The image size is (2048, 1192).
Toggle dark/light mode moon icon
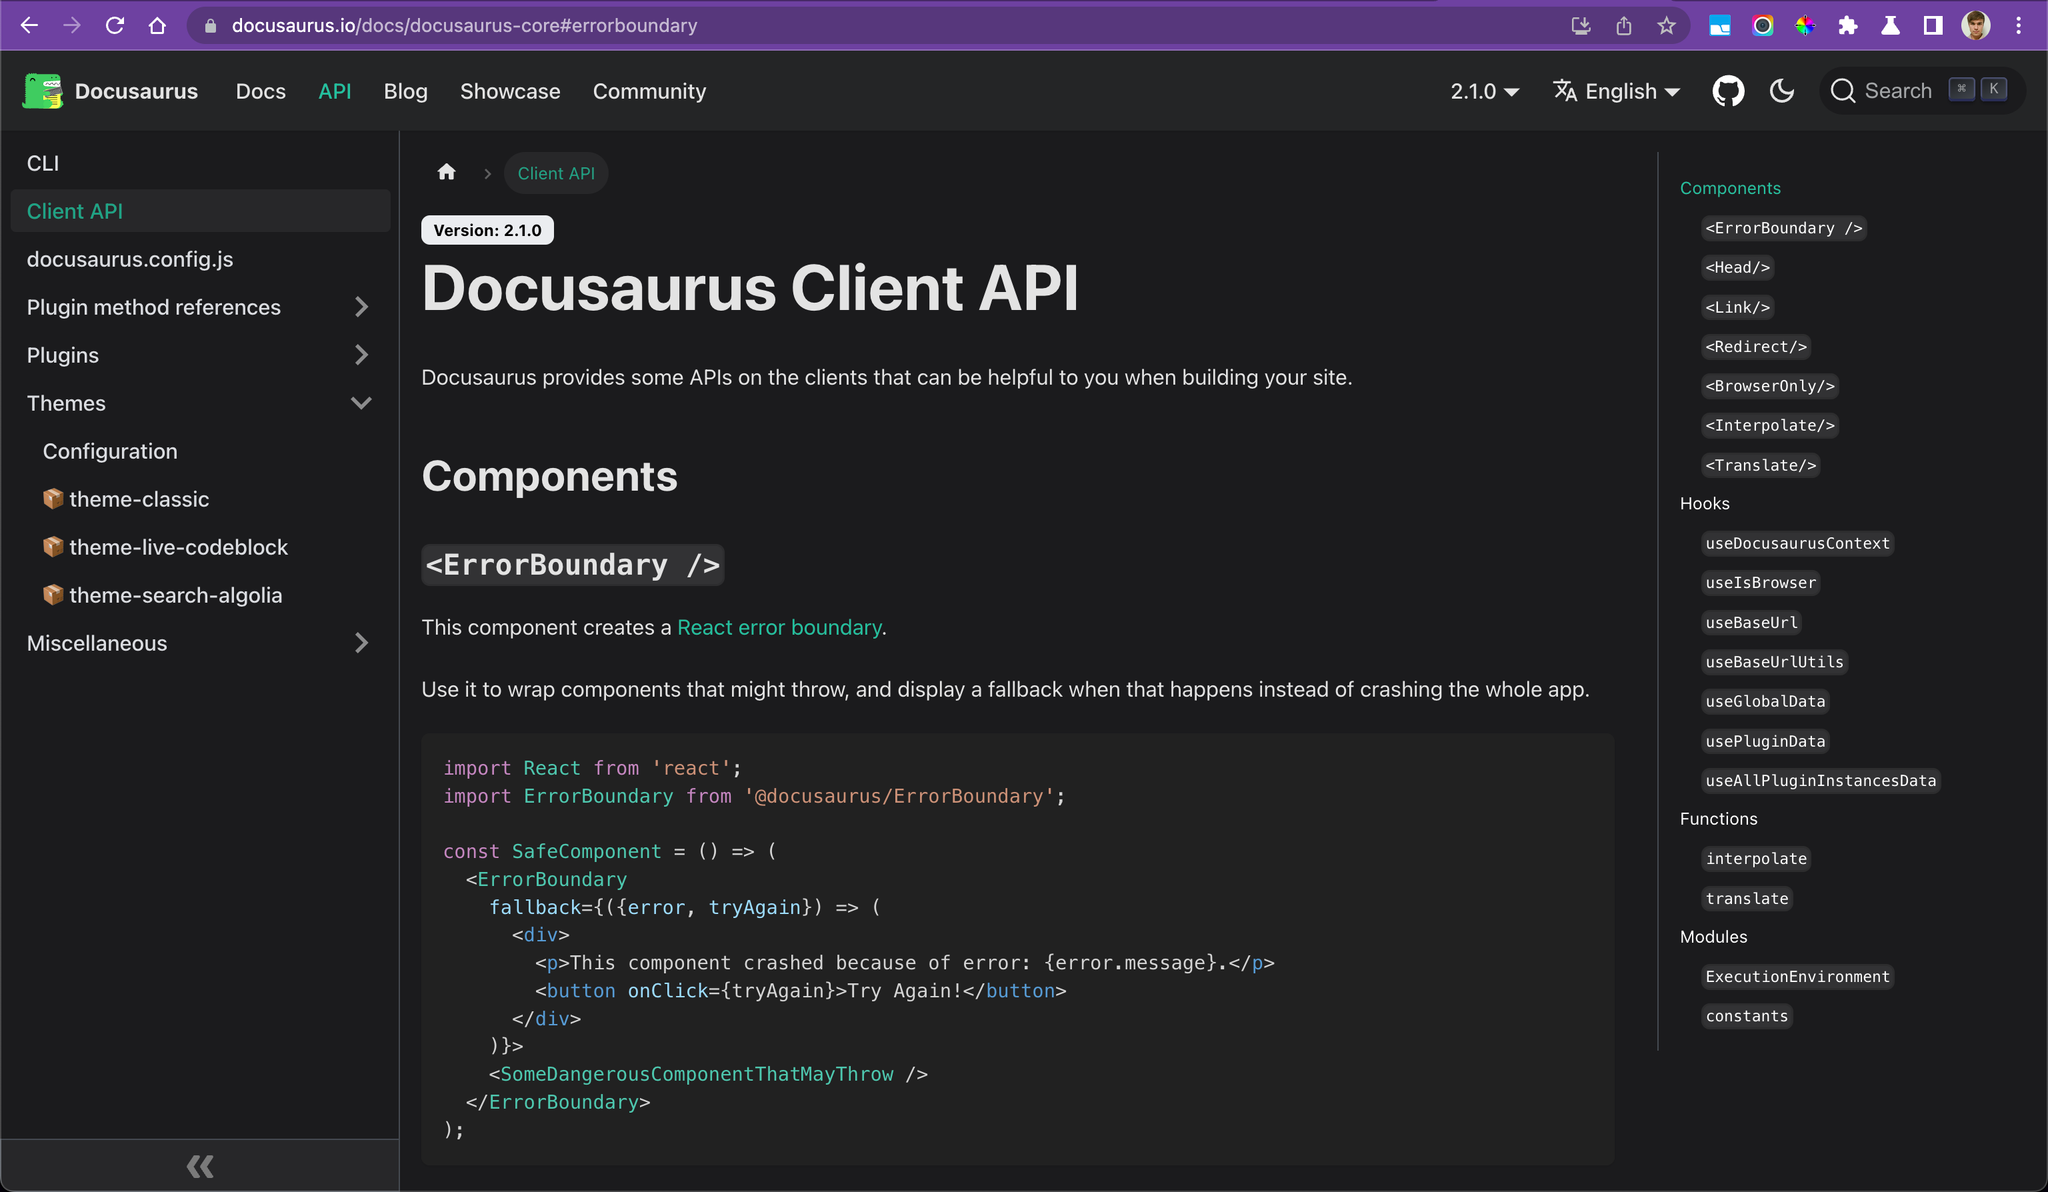pyautogui.click(x=1782, y=91)
